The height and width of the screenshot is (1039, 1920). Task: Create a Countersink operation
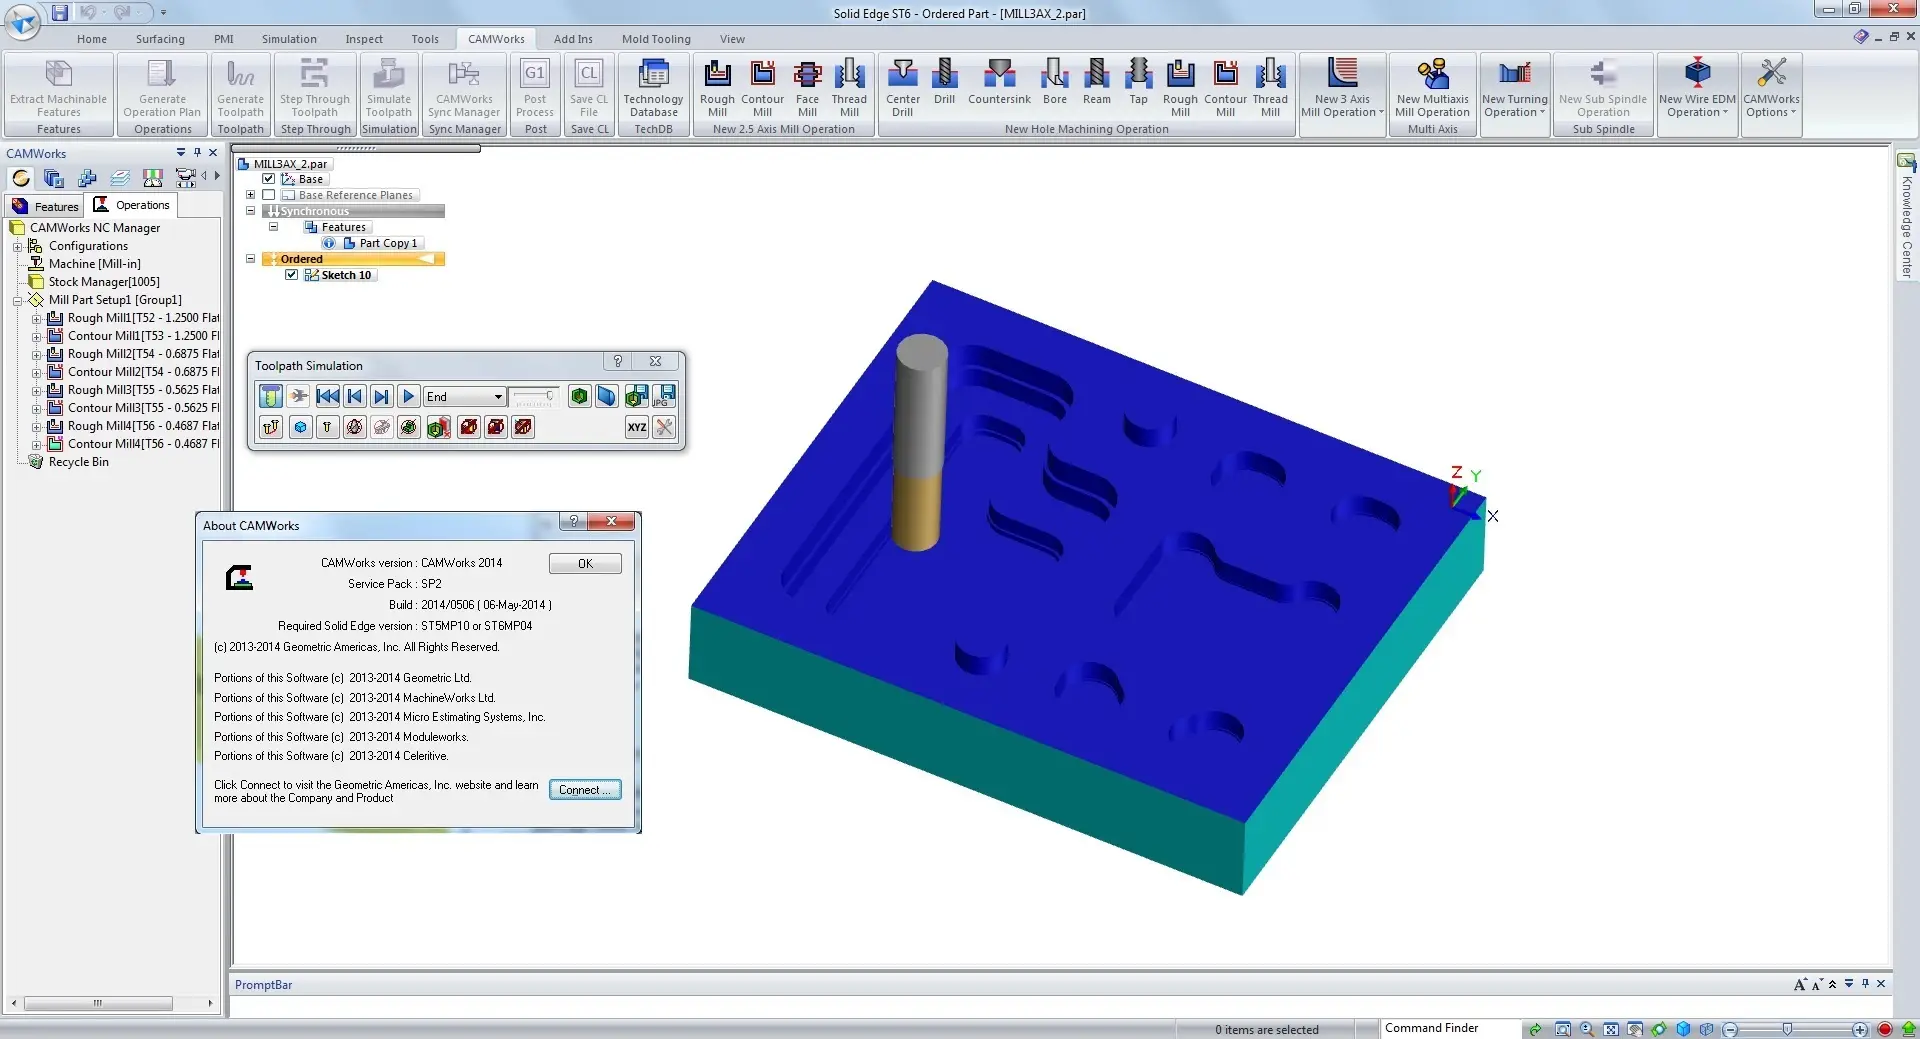pyautogui.click(x=999, y=82)
